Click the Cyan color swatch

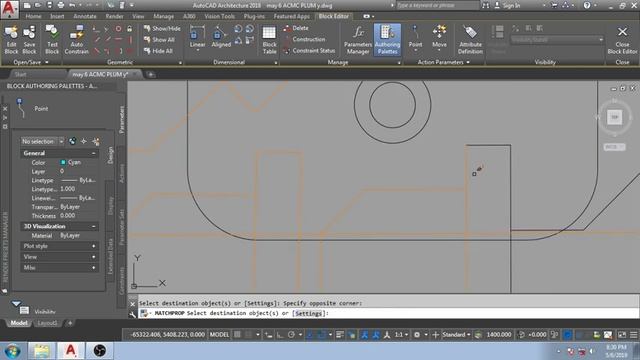coord(63,162)
